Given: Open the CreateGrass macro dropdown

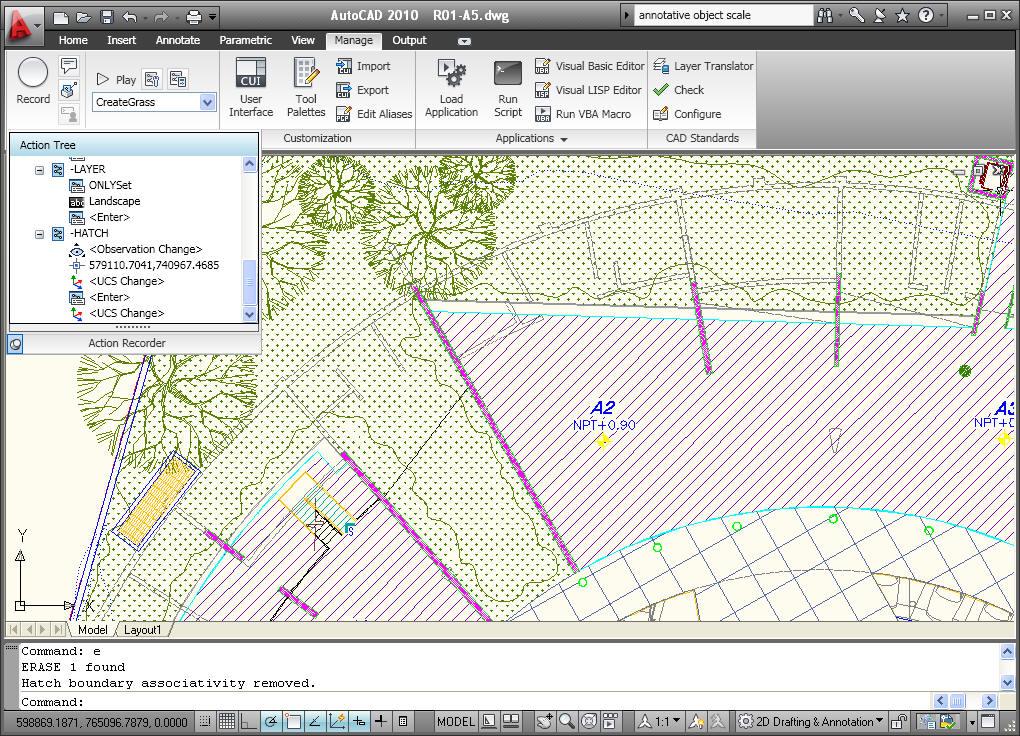Looking at the screenshot, I should tap(208, 102).
